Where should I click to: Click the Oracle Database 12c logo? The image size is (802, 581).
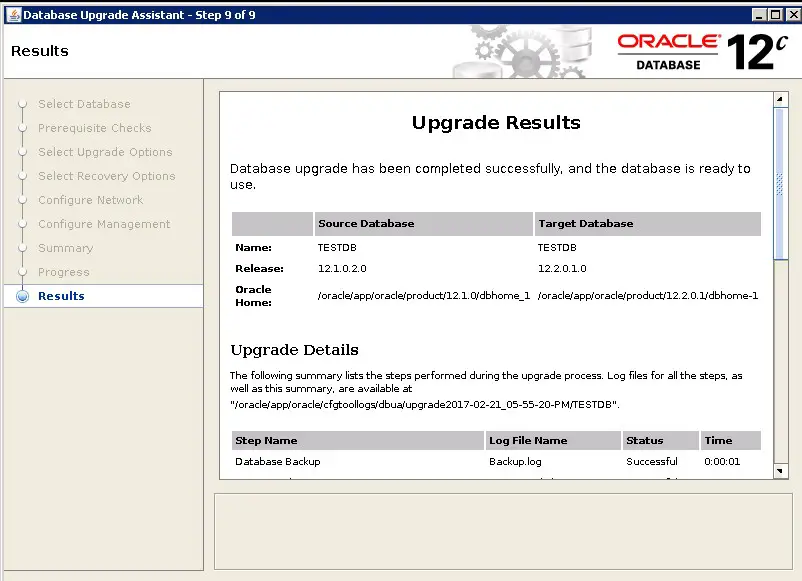point(702,51)
